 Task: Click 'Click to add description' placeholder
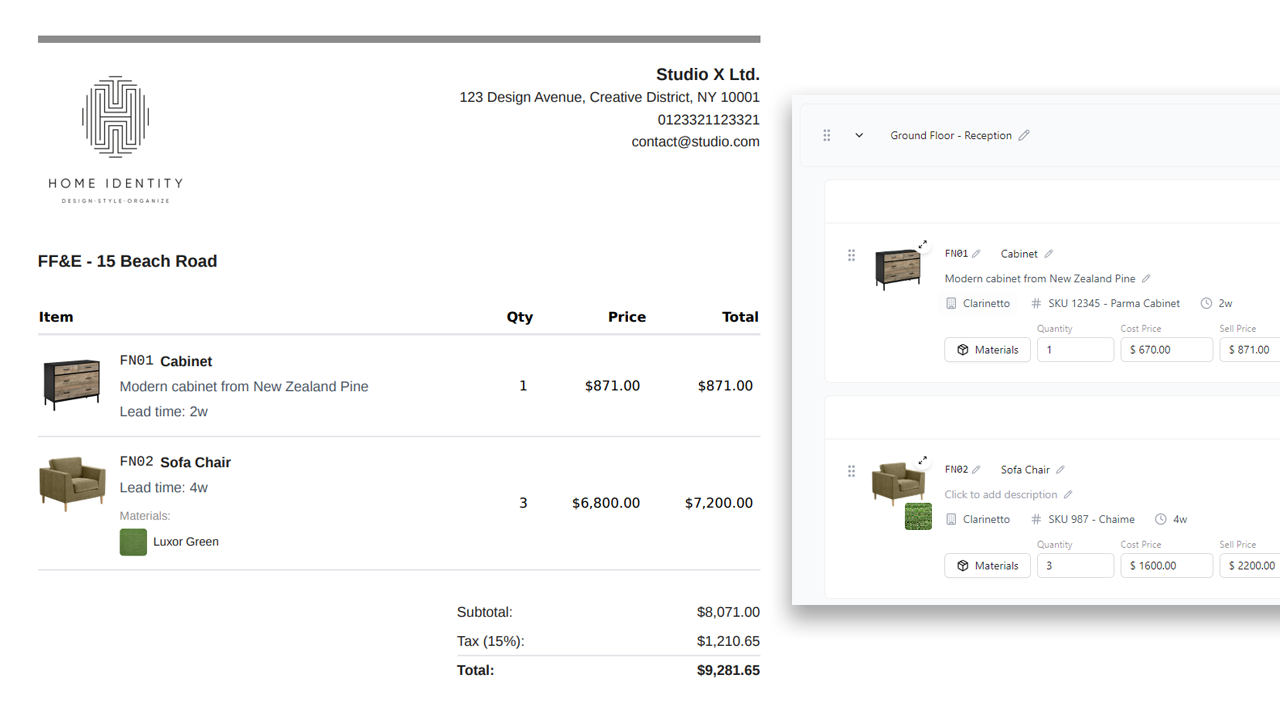click(x=1000, y=495)
